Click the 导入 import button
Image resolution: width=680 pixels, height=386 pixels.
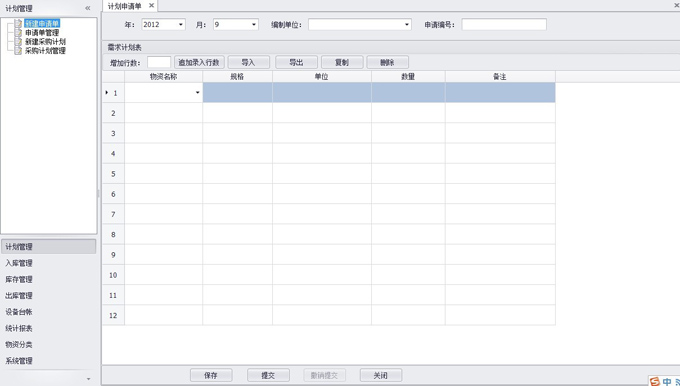point(248,62)
